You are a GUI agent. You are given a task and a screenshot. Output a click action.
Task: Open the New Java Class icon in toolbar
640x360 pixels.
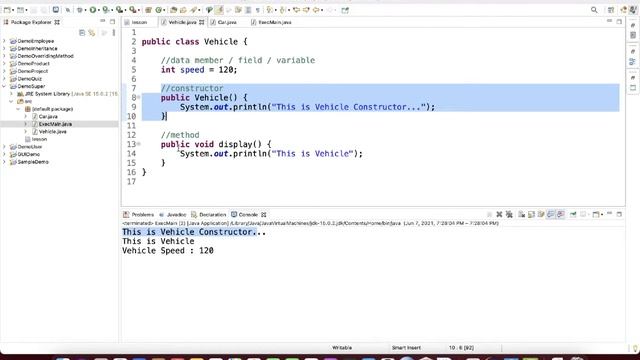pyautogui.click(x=159, y=10)
